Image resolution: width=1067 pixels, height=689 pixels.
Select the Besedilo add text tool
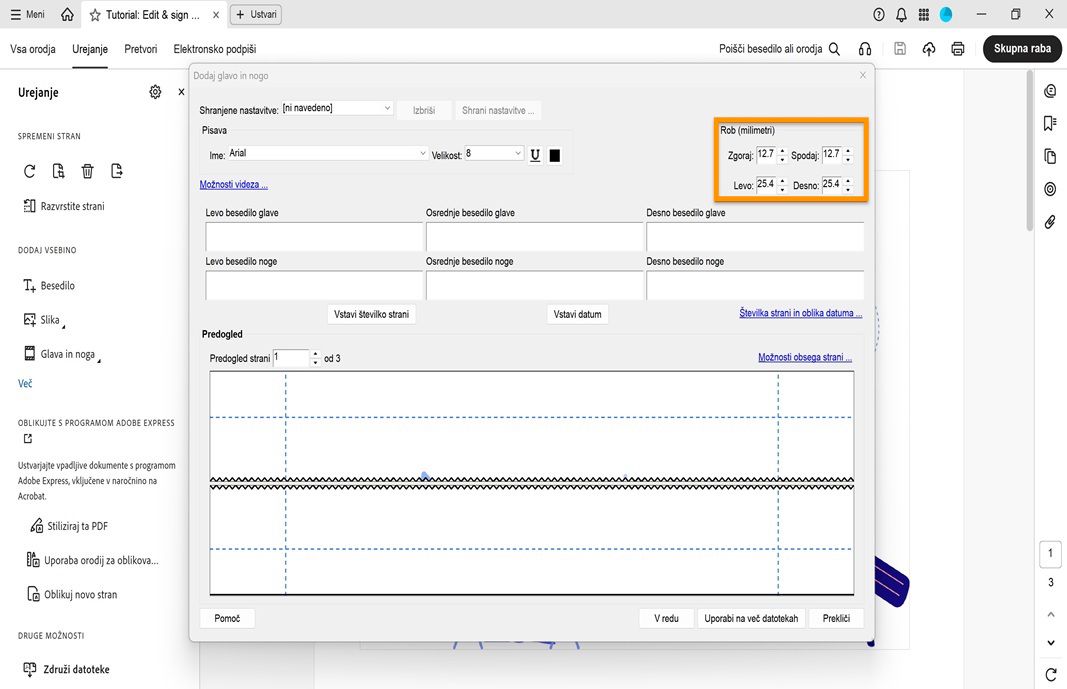click(49, 286)
